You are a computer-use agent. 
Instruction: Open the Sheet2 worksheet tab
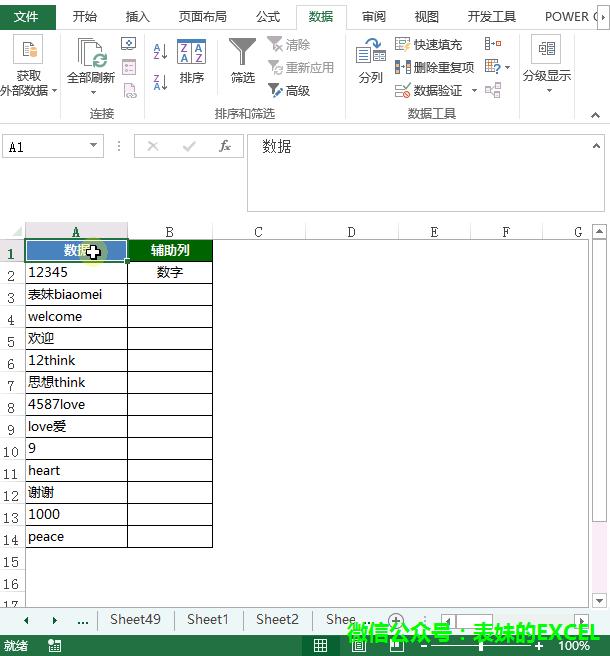pyautogui.click(x=277, y=619)
